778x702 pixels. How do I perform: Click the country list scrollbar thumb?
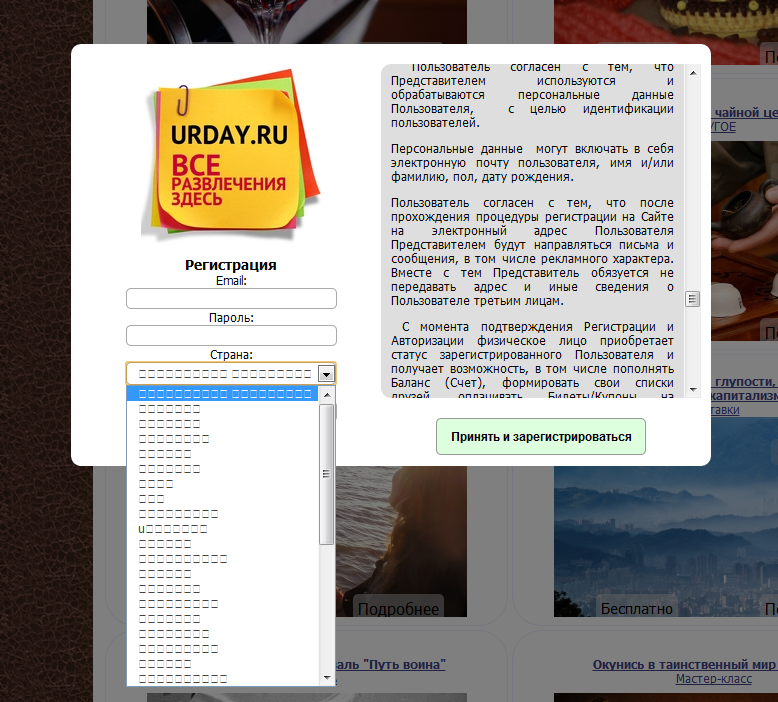(x=326, y=474)
